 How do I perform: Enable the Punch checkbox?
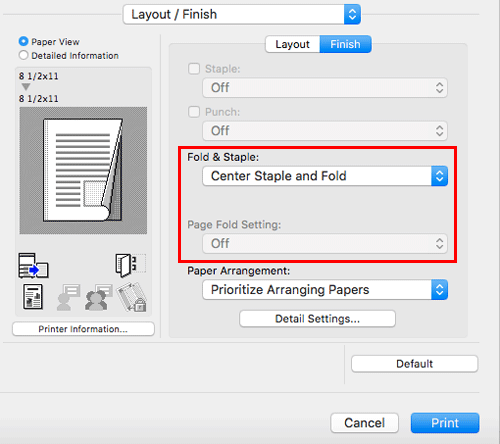point(194,112)
